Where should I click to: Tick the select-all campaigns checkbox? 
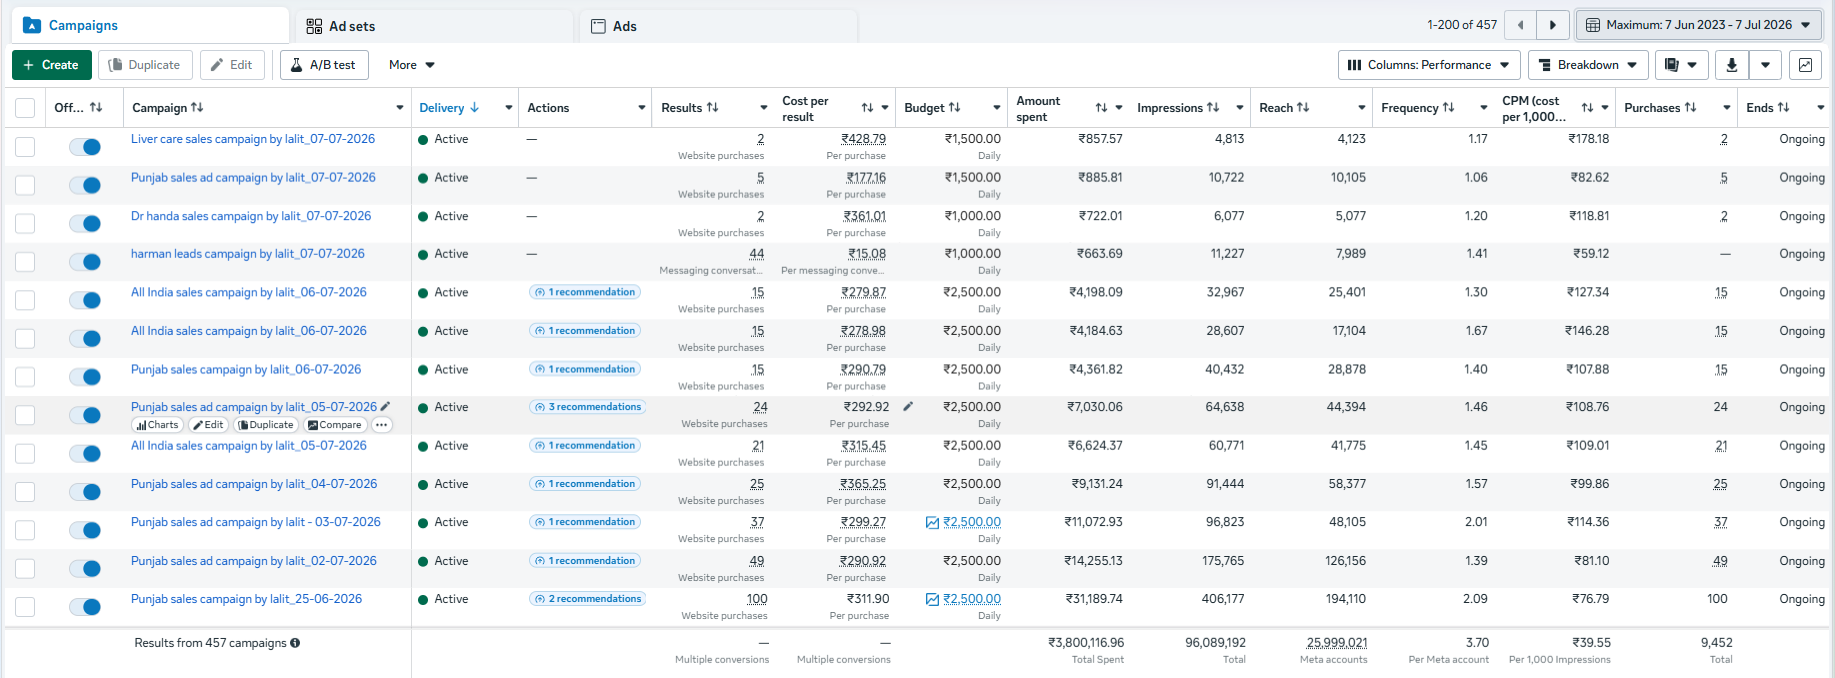[x=25, y=108]
